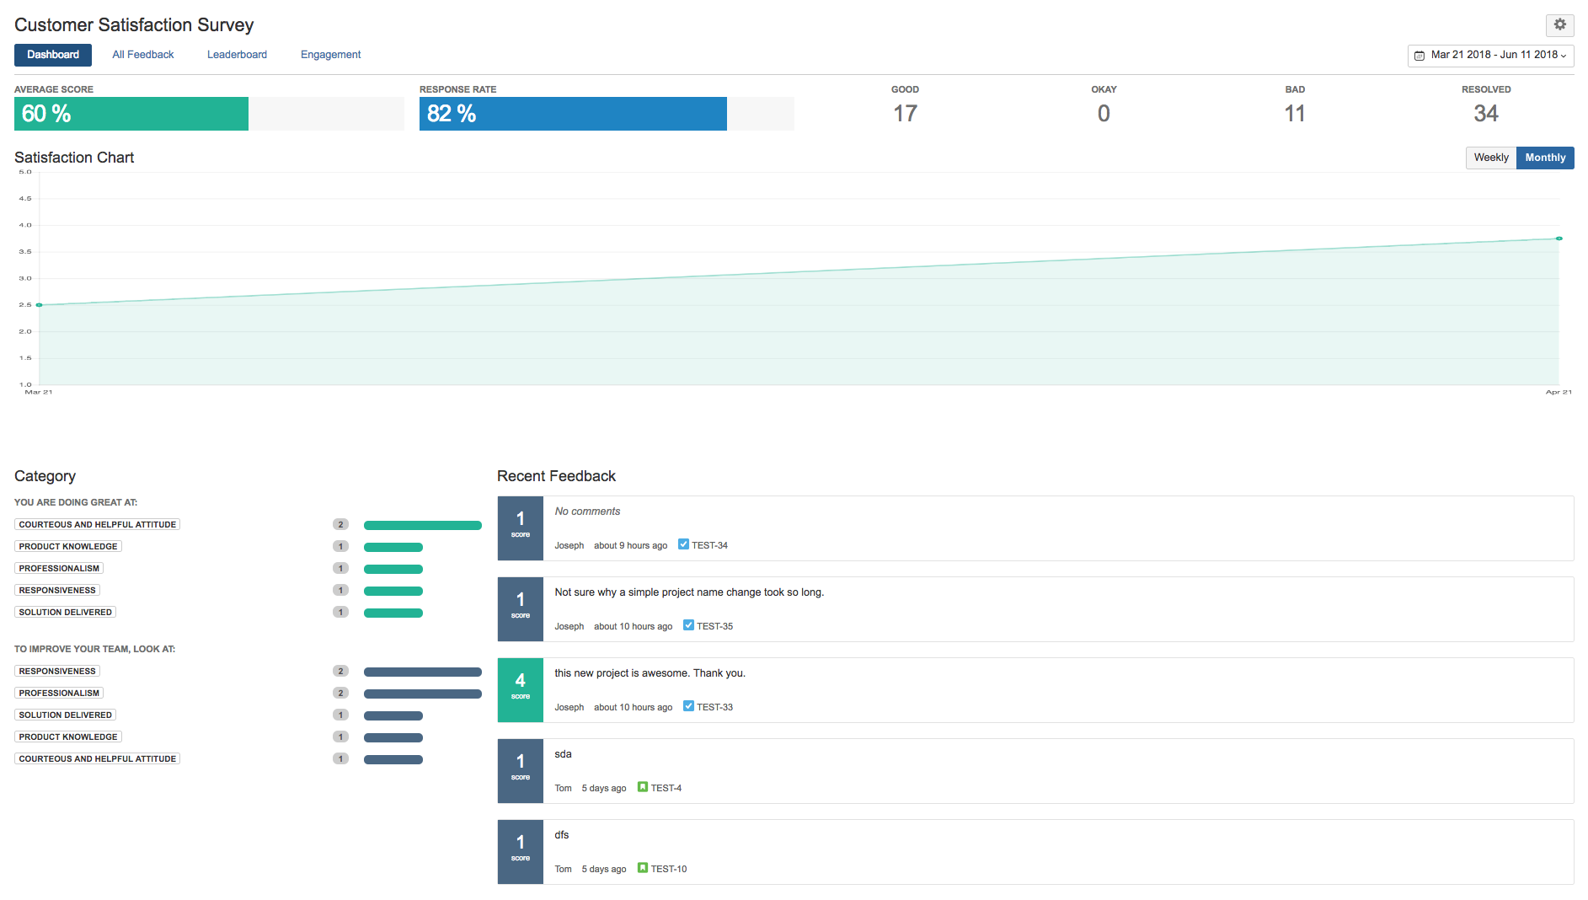Switch chart to Monthly view
This screenshot has width=1588, height=900.
tap(1544, 158)
